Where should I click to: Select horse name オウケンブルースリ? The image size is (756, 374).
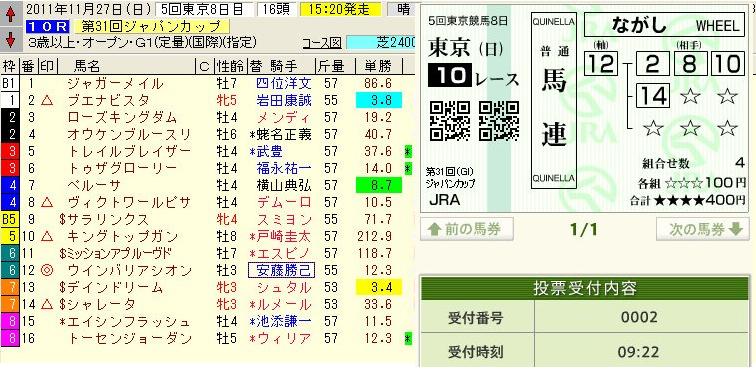(x=129, y=134)
